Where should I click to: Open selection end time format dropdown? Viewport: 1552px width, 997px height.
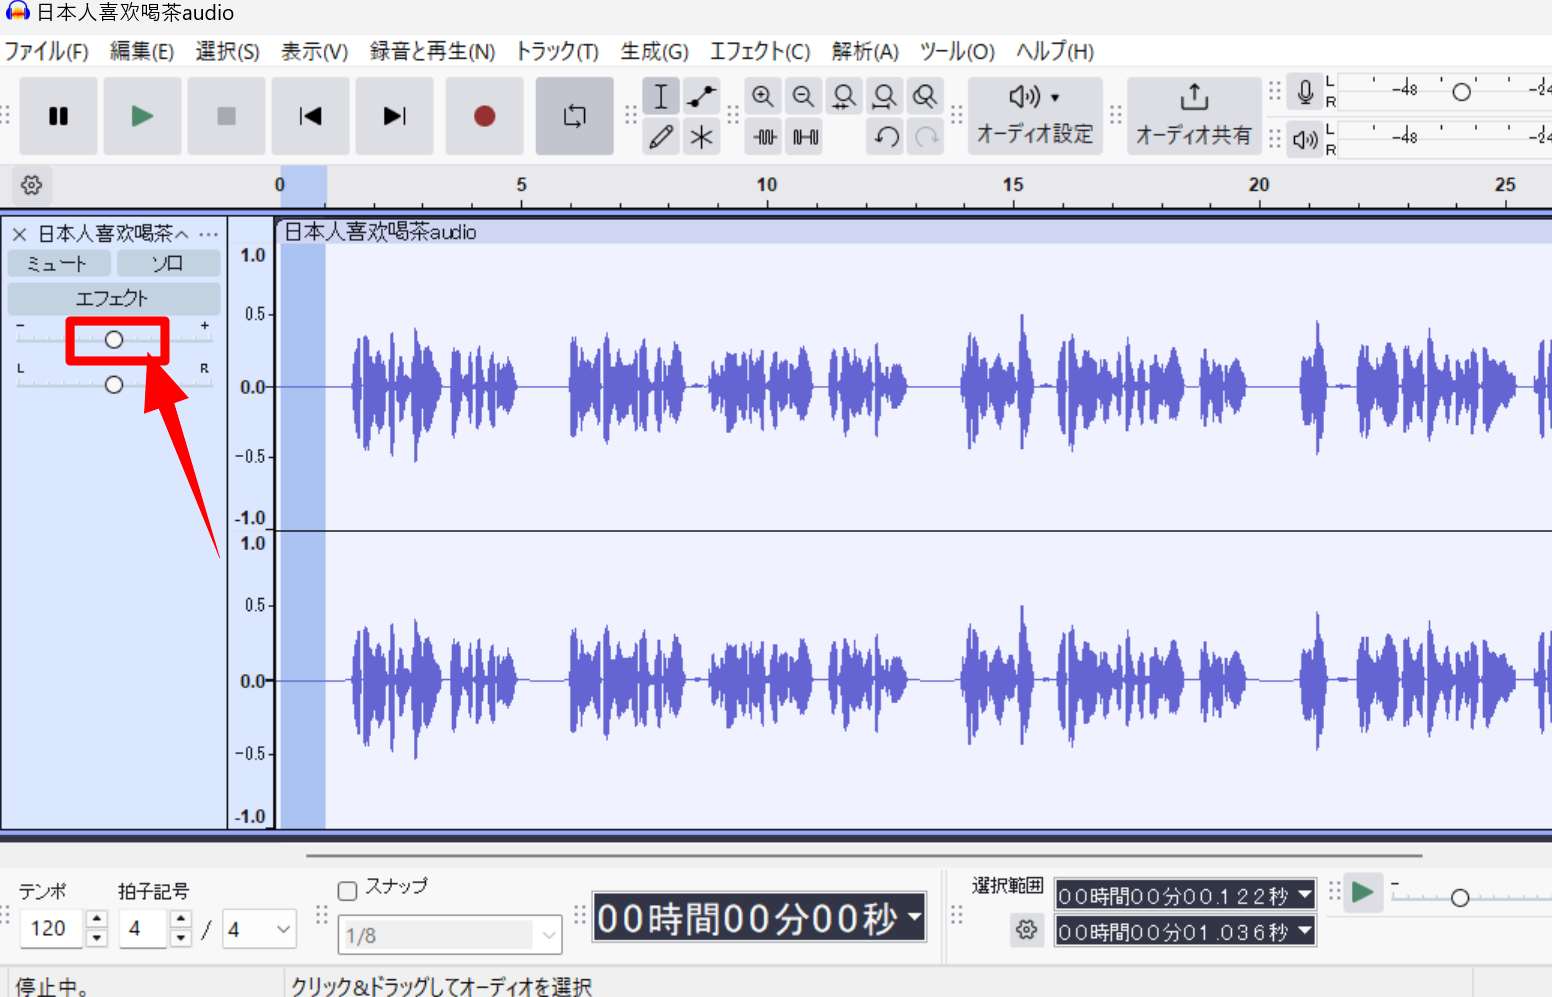pyautogui.click(x=1304, y=931)
